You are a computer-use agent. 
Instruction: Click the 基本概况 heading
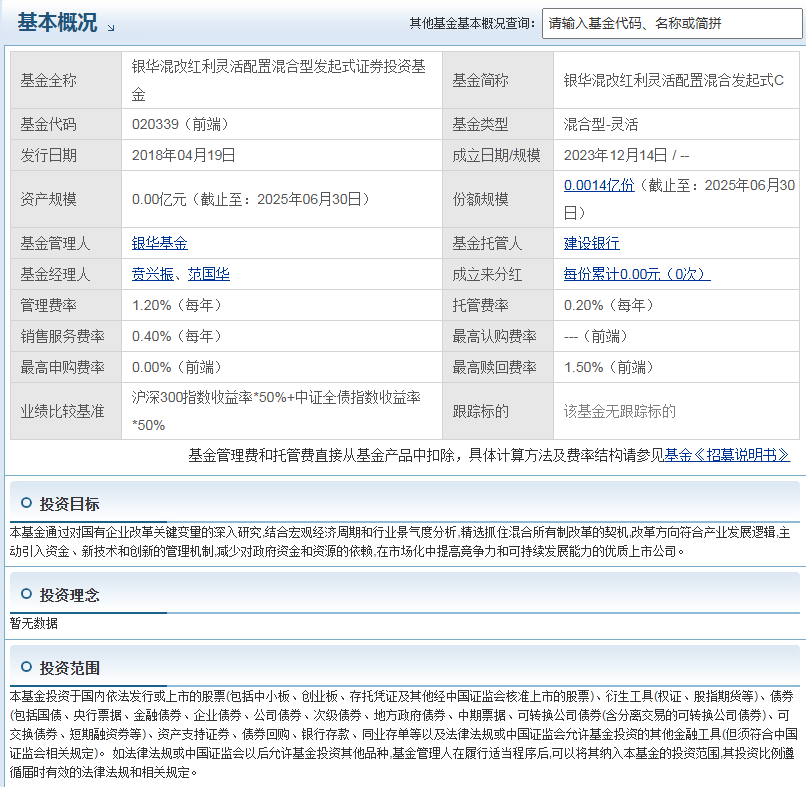tap(58, 23)
